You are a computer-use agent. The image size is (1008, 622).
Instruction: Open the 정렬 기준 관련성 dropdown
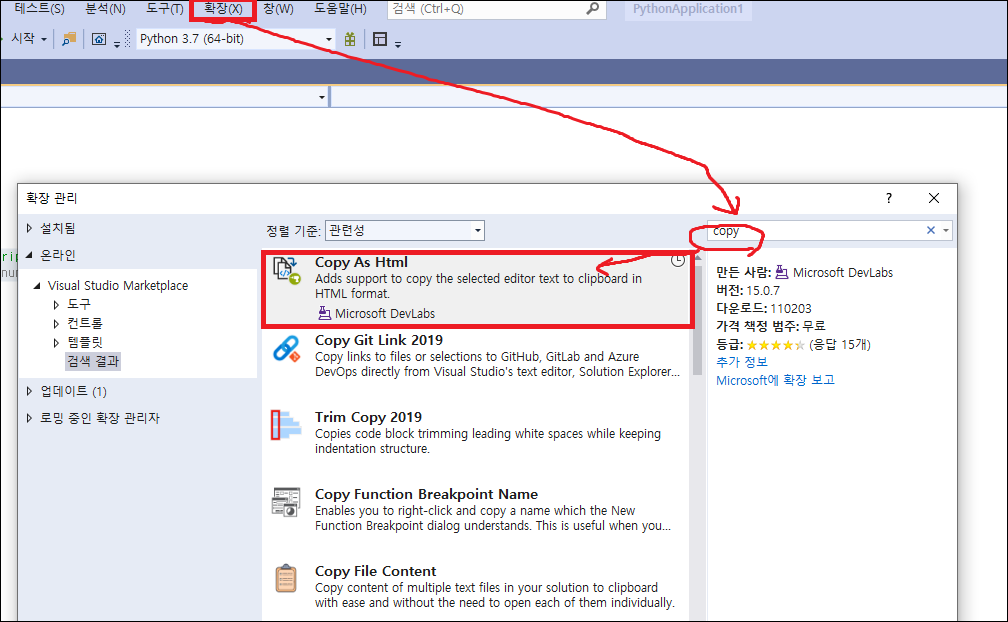(405, 230)
